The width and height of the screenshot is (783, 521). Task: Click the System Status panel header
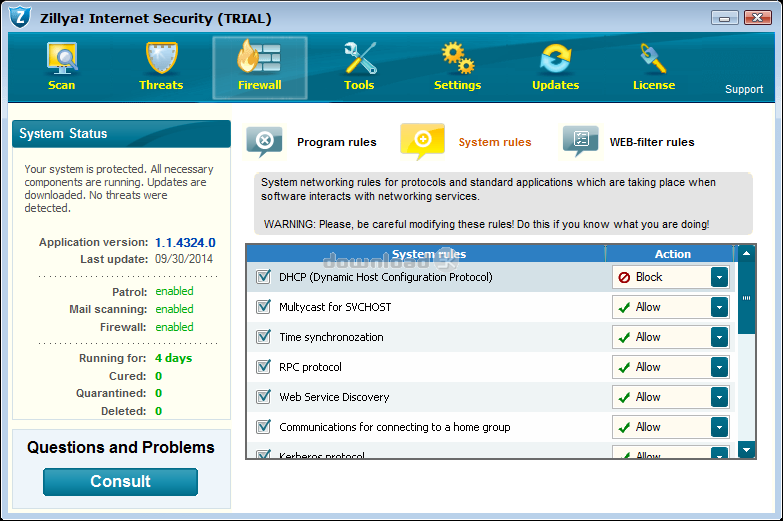tap(121, 133)
